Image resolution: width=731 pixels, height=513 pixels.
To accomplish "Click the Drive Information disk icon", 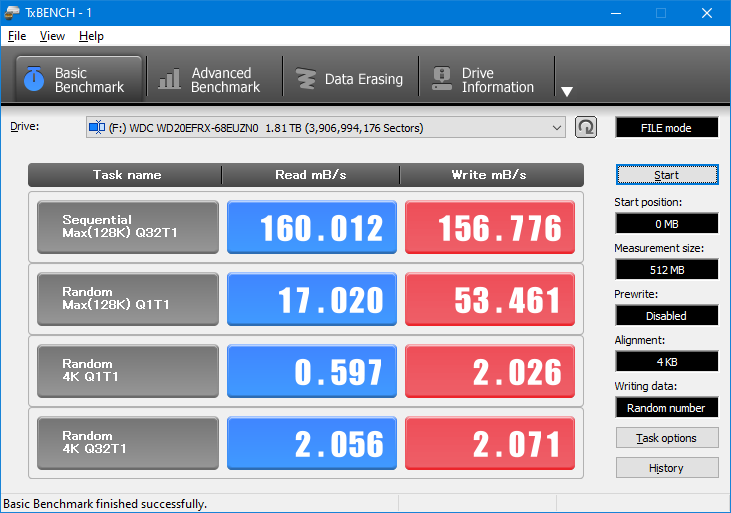I will point(442,79).
